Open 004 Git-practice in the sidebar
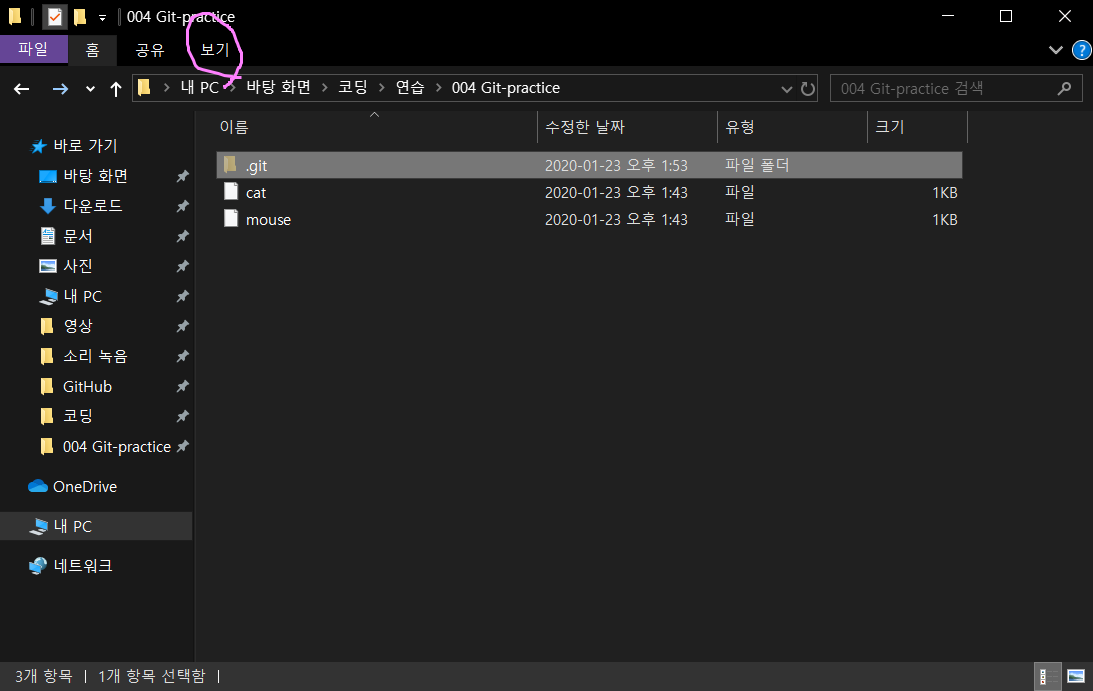The image size is (1093, 691). tap(117, 446)
